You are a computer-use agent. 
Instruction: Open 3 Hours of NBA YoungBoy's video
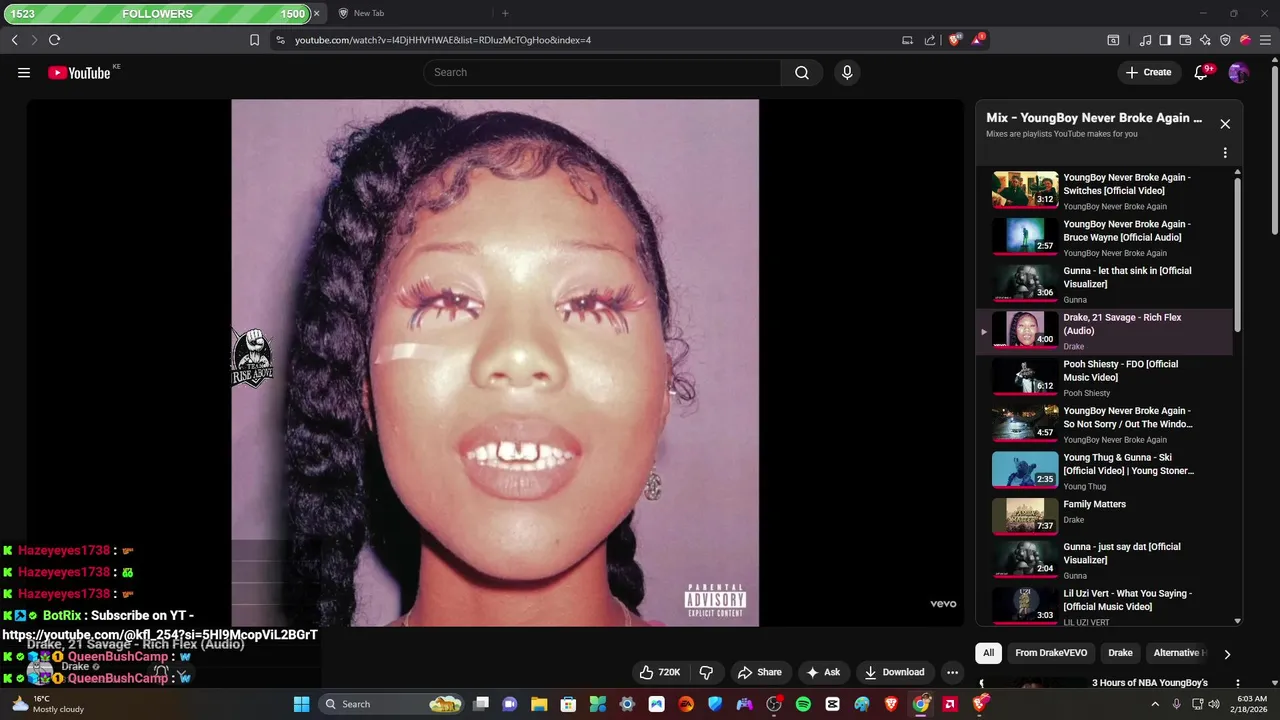point(1150,683)
